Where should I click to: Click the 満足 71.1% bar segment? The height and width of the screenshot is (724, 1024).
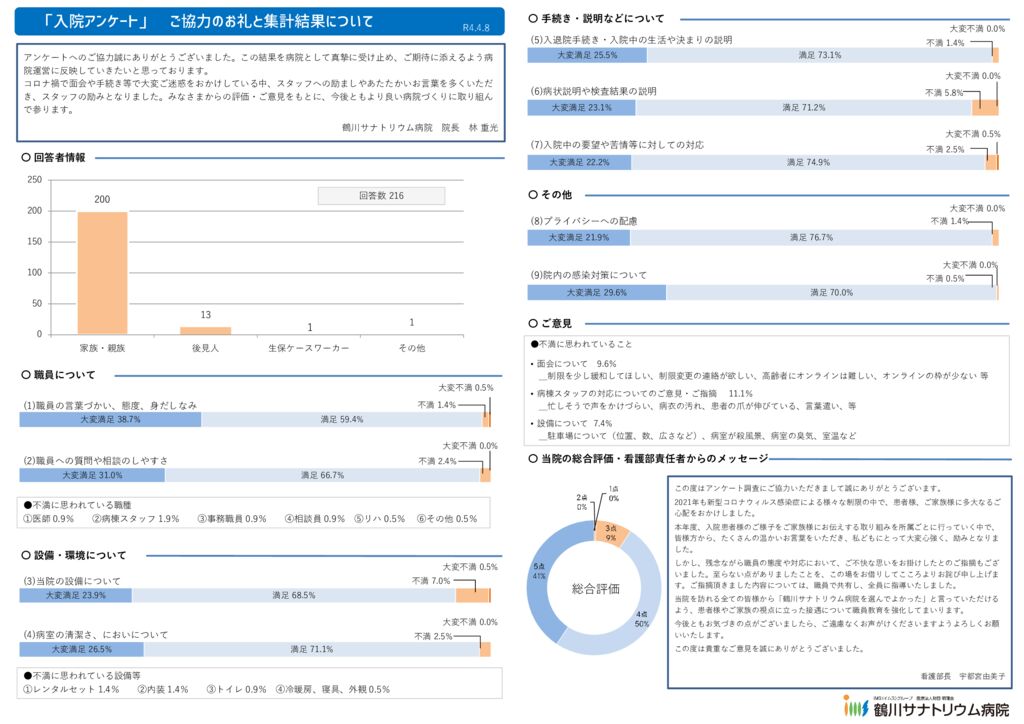(312, 650)
